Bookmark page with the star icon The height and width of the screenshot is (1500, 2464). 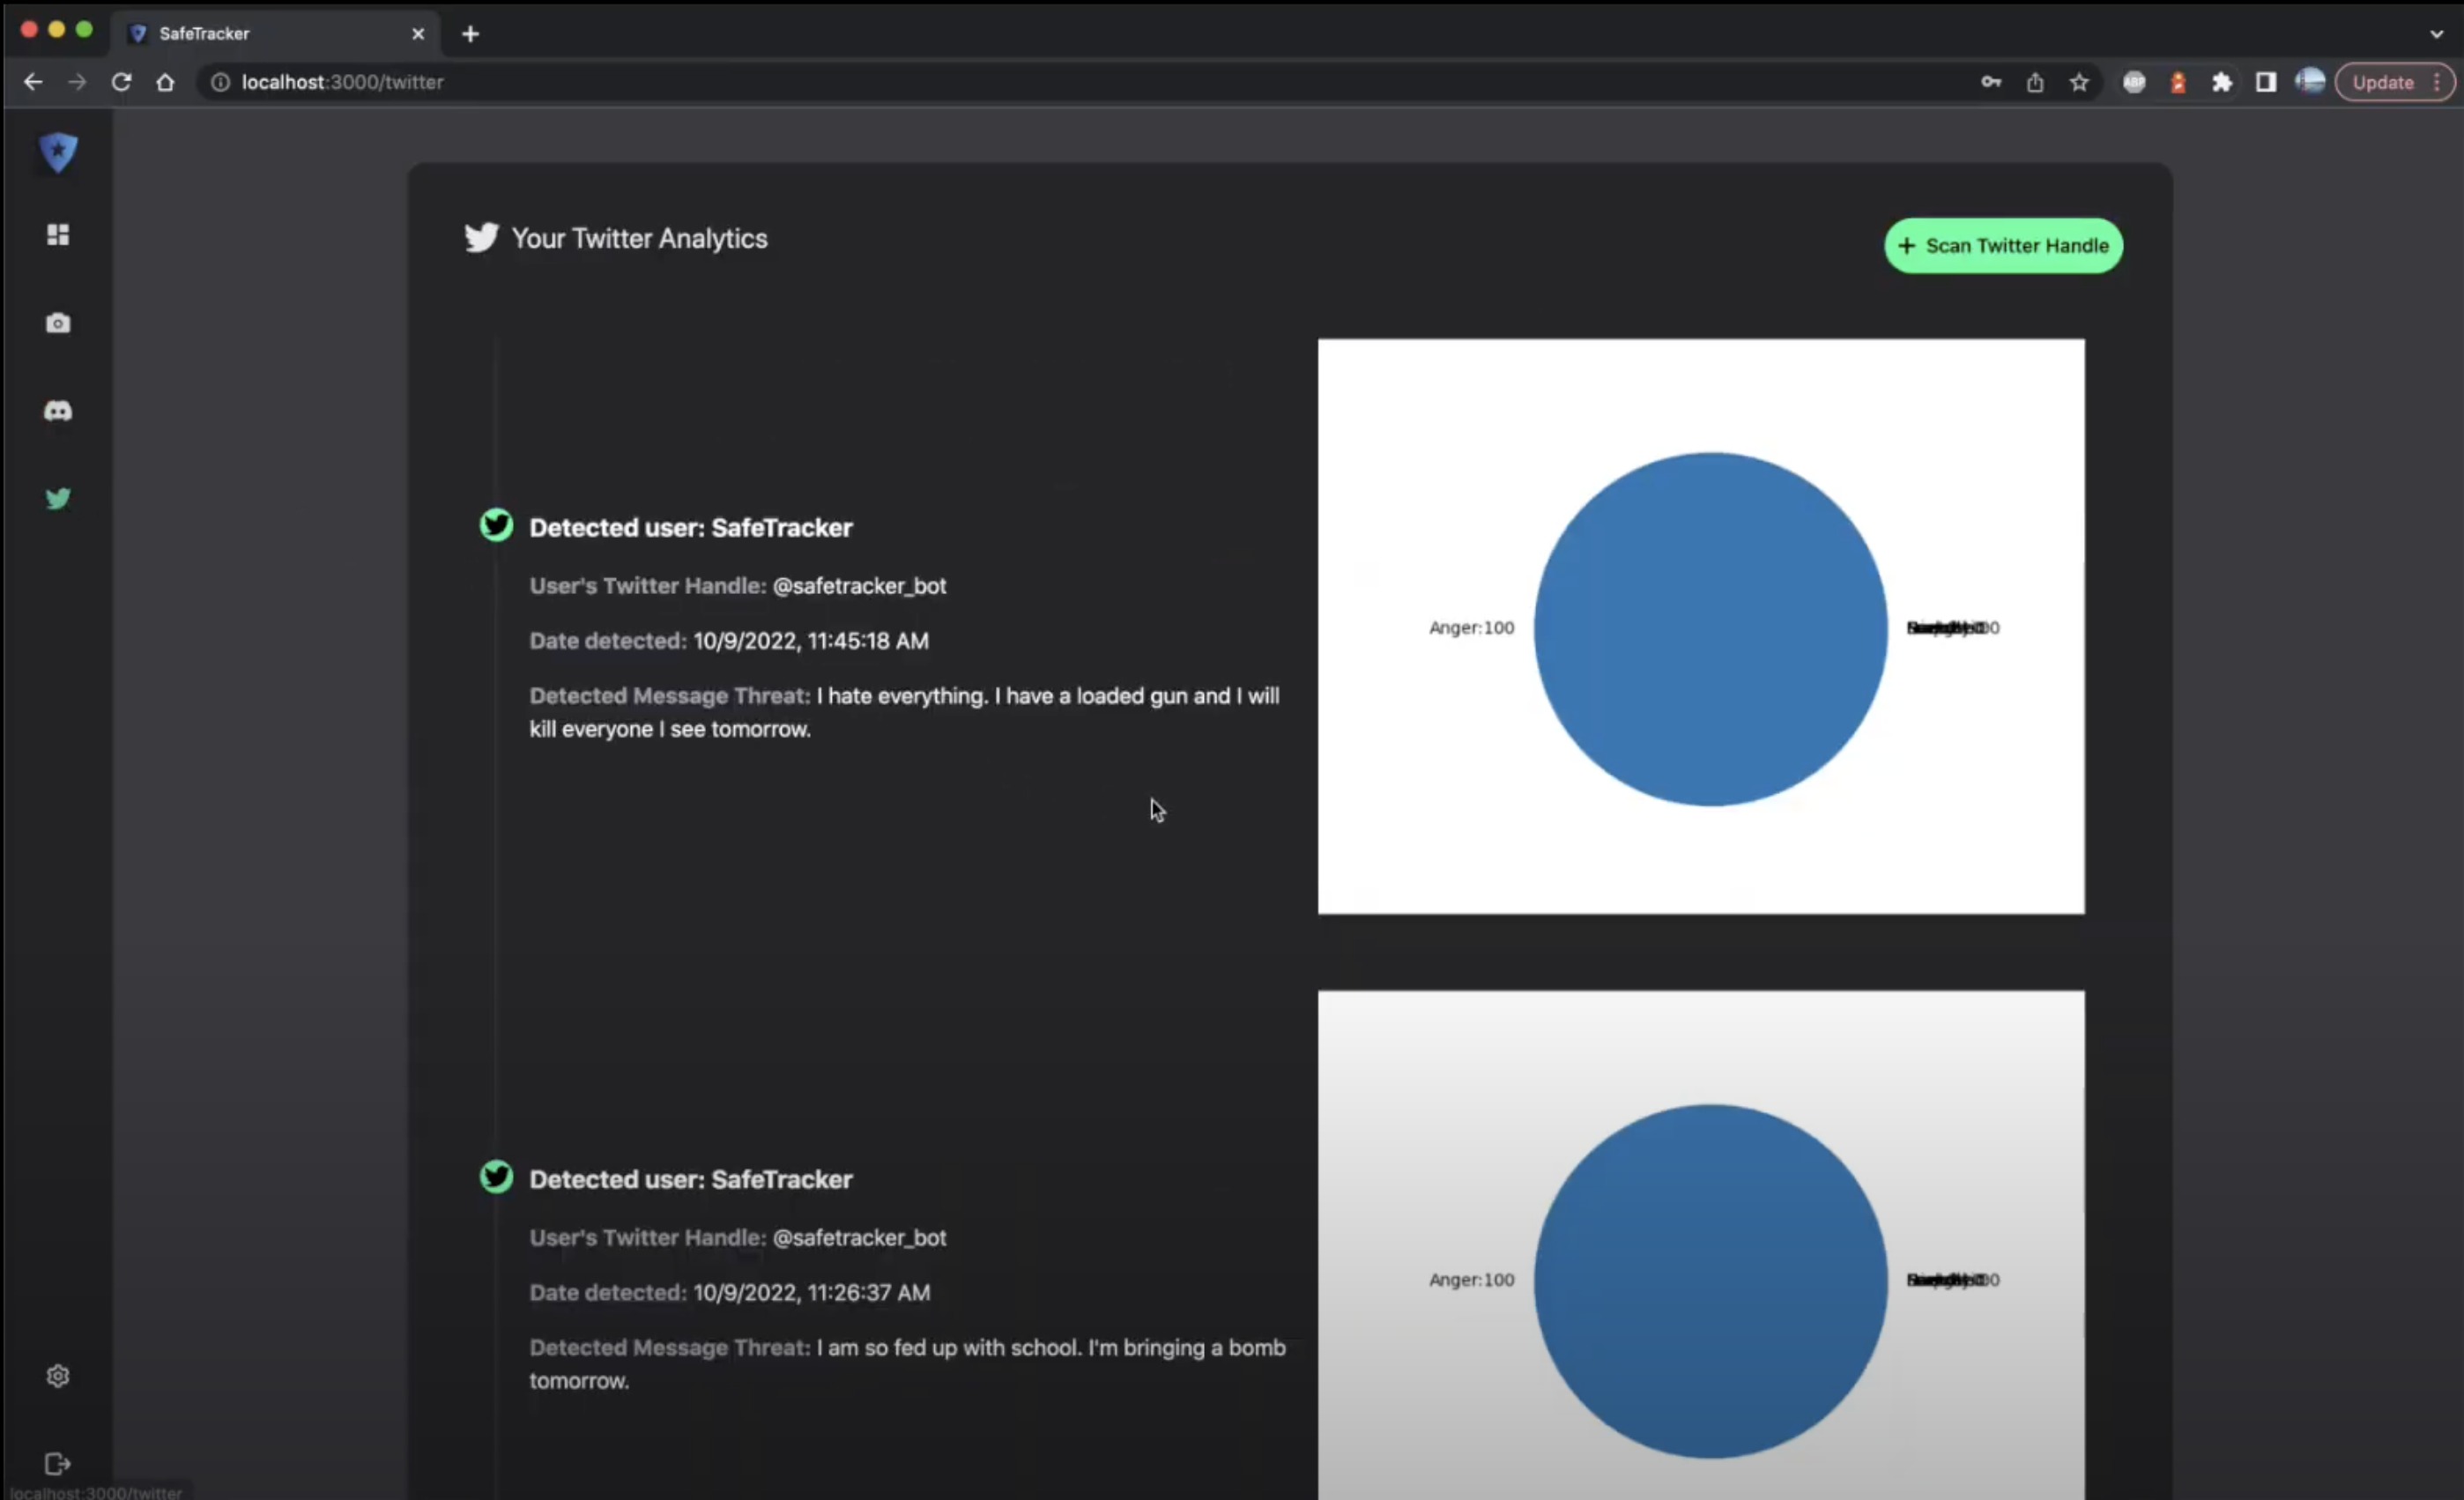click(x=2079, y=83)
